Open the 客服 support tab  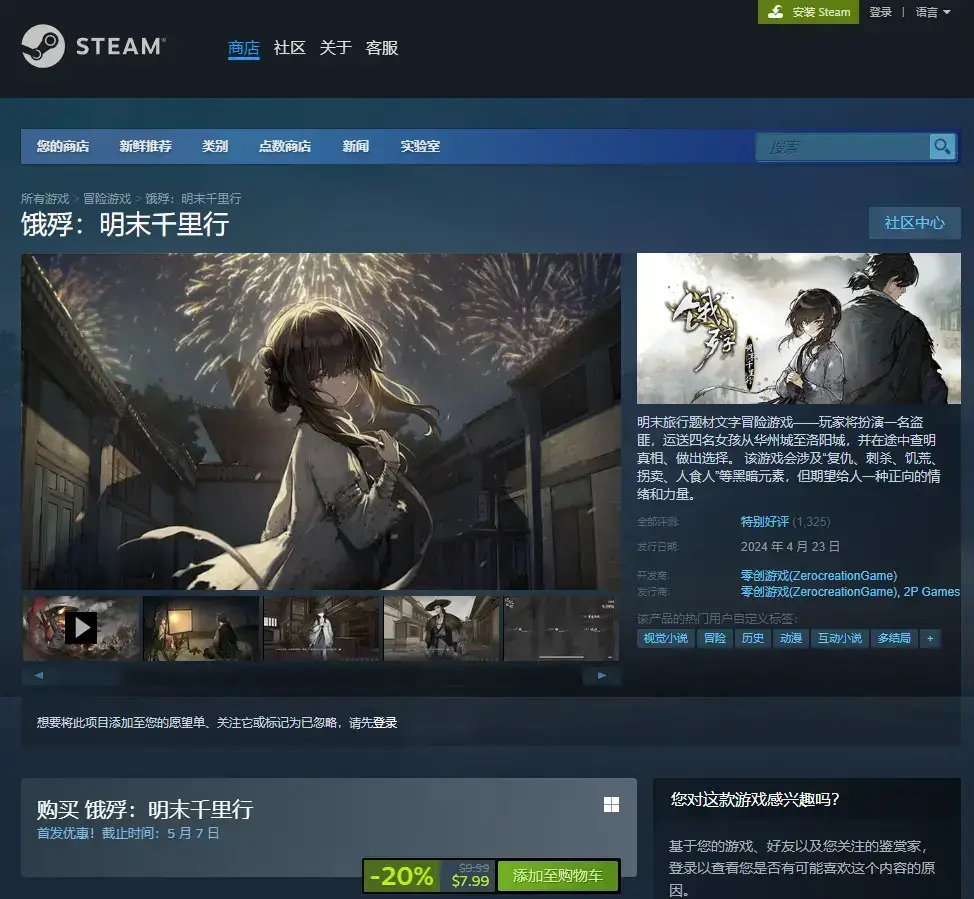(x=382, y=48)
